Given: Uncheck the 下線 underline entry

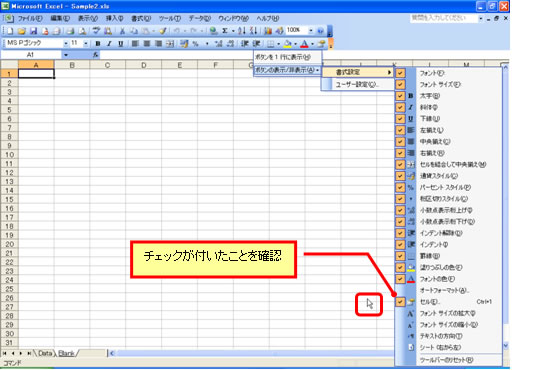Looking at the screenshot, I should (x=448, y=119).
